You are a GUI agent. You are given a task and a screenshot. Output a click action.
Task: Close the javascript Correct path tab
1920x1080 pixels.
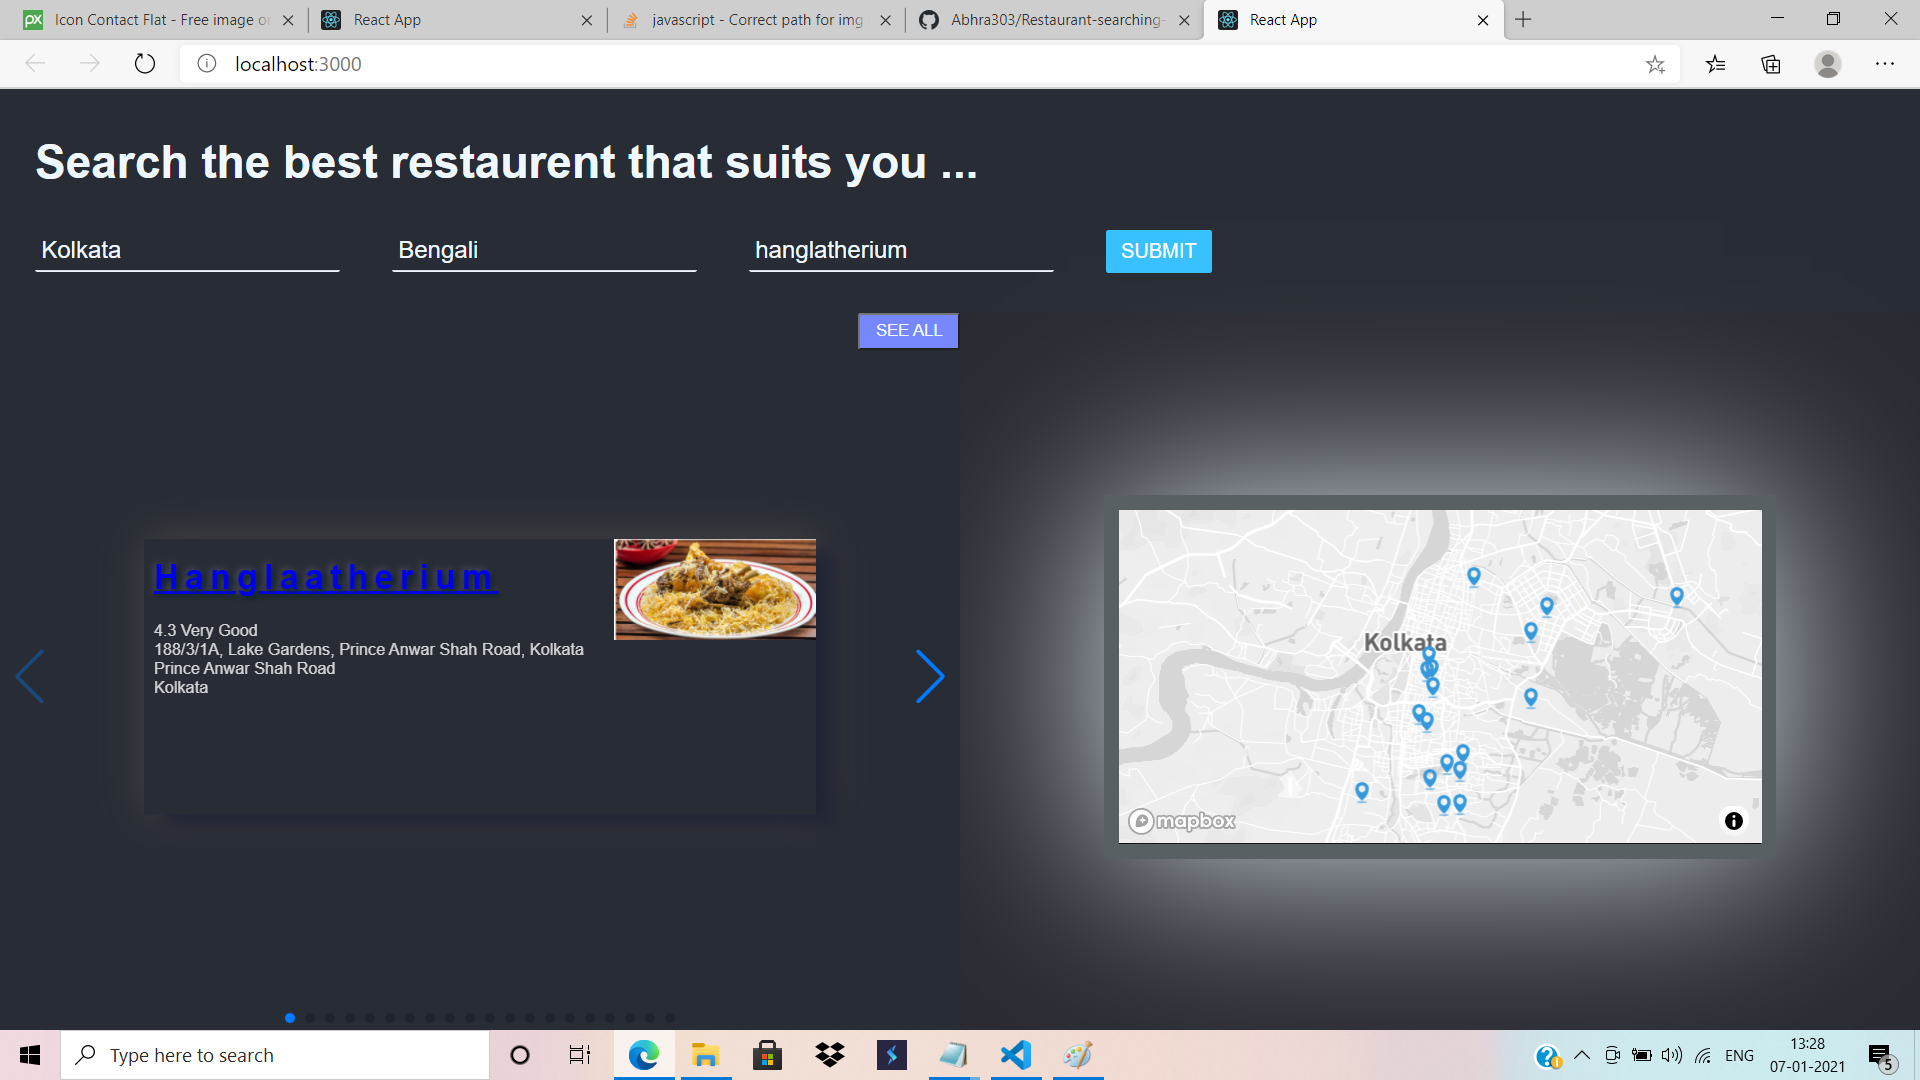885,20
